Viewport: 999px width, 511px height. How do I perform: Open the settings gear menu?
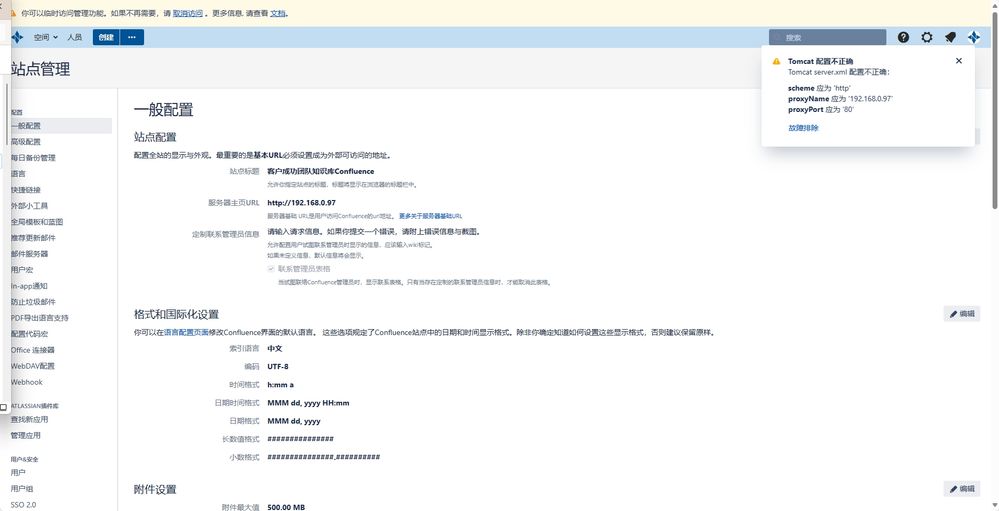(x=927, y=38)
